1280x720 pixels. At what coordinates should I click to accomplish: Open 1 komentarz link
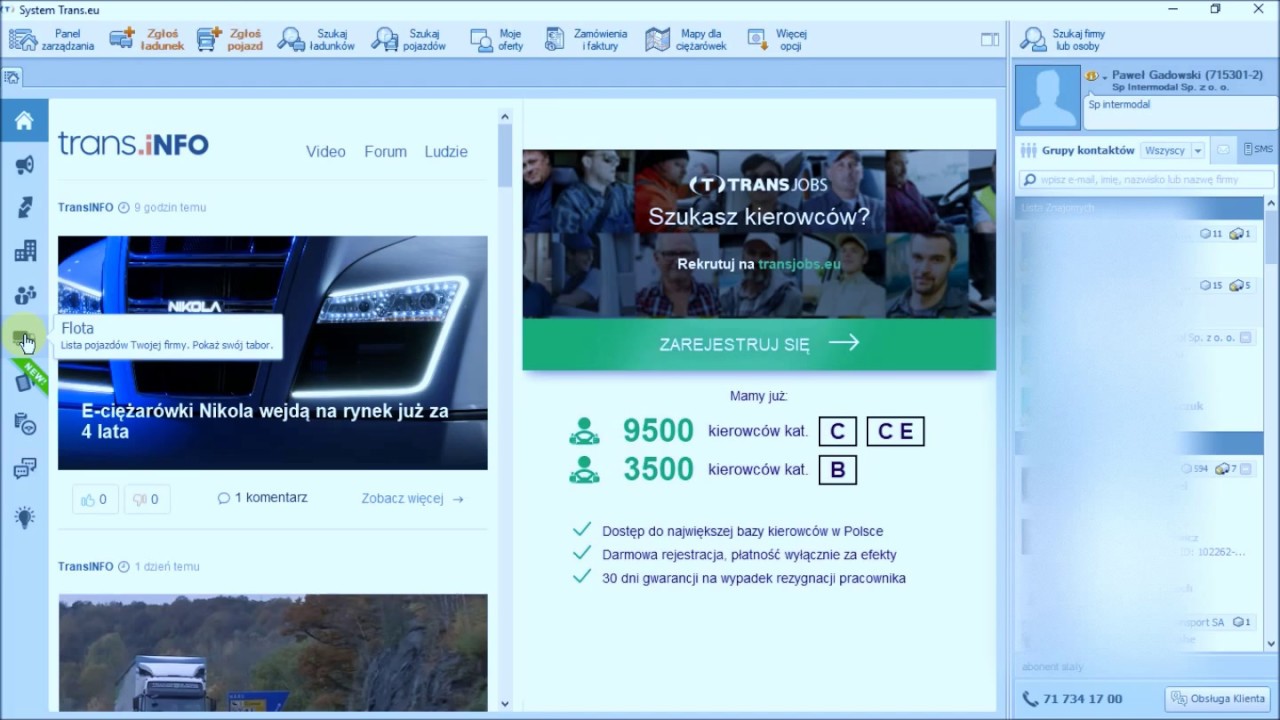[x=262, y=498]
